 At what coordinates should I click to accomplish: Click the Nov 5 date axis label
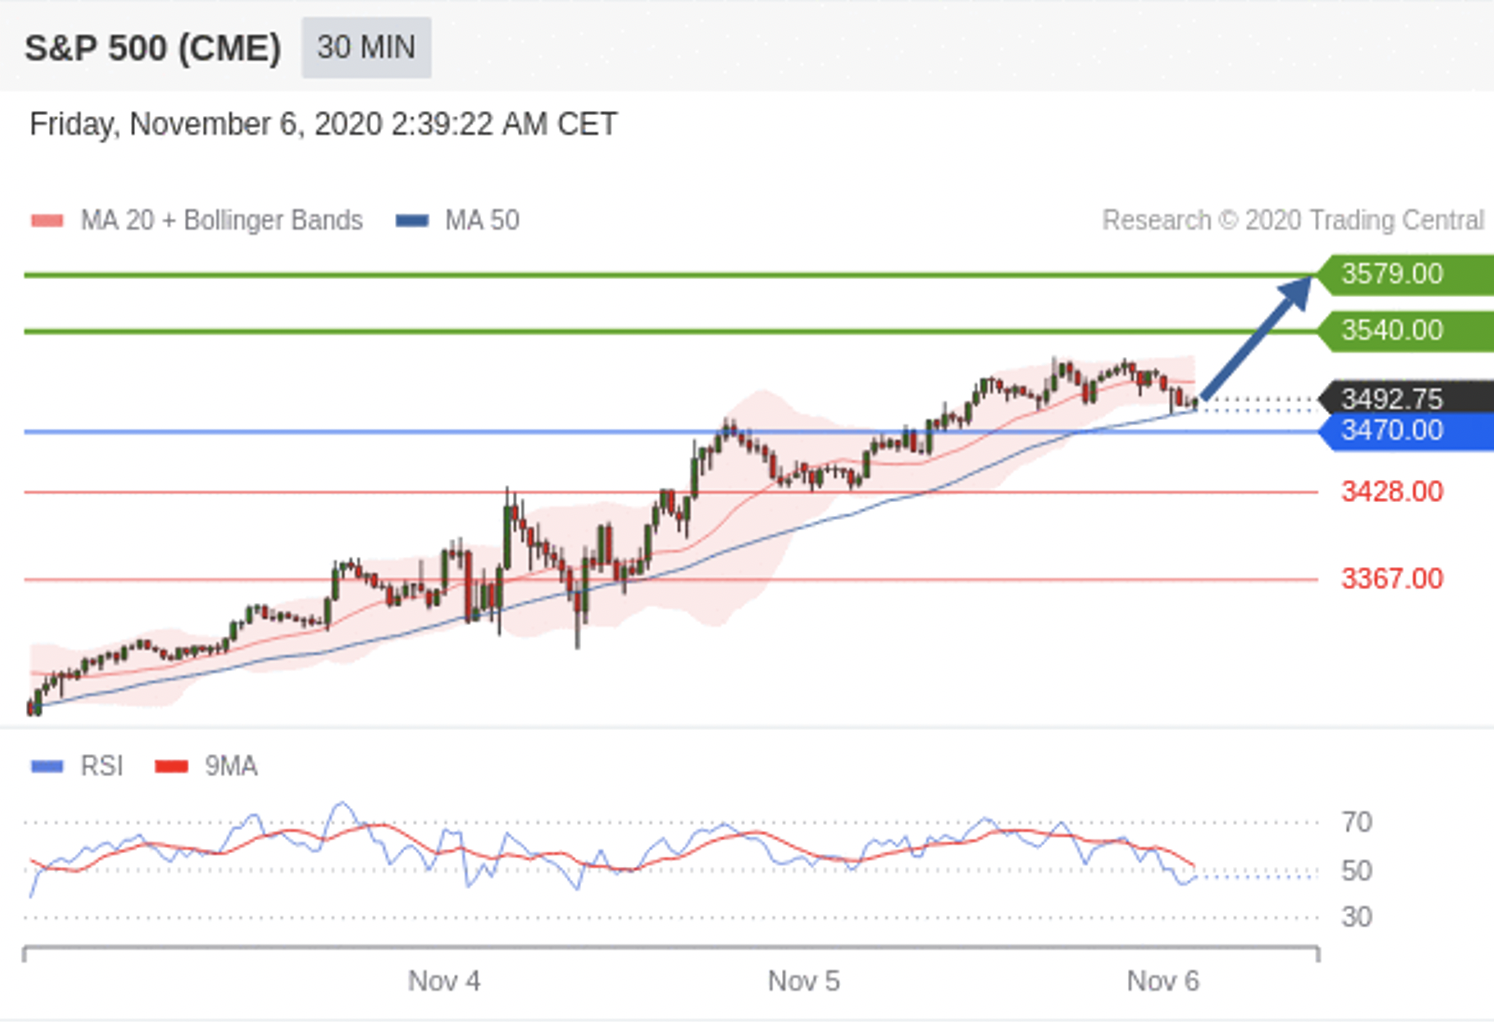coord(804,981)
